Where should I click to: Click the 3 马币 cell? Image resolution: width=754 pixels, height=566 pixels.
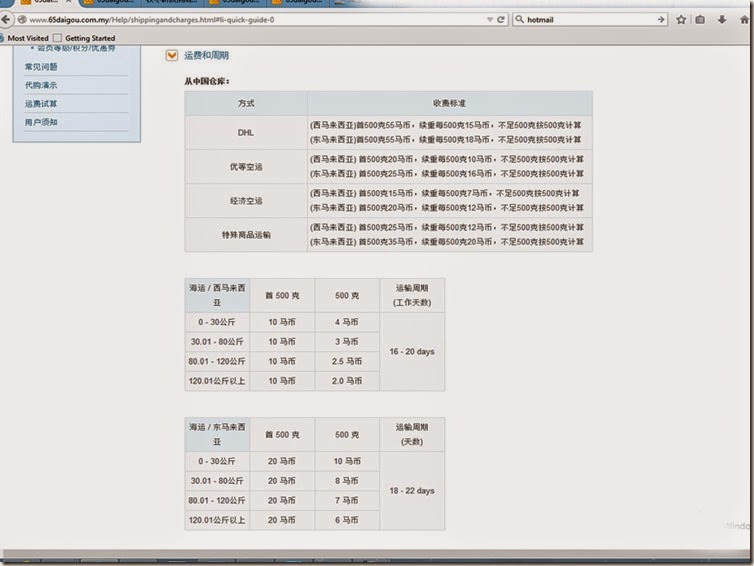347,341
